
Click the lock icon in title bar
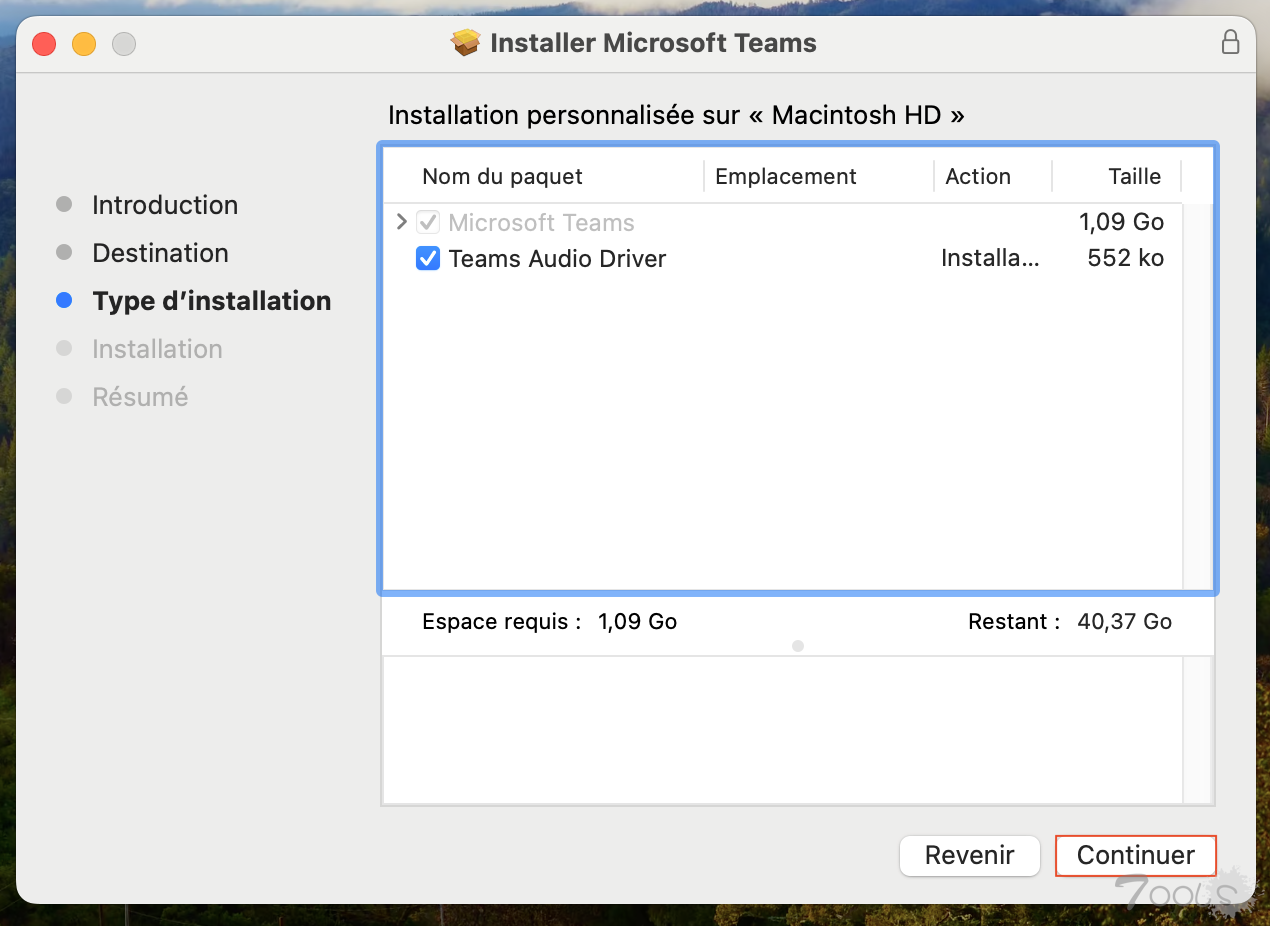(x=1230, y=42)
